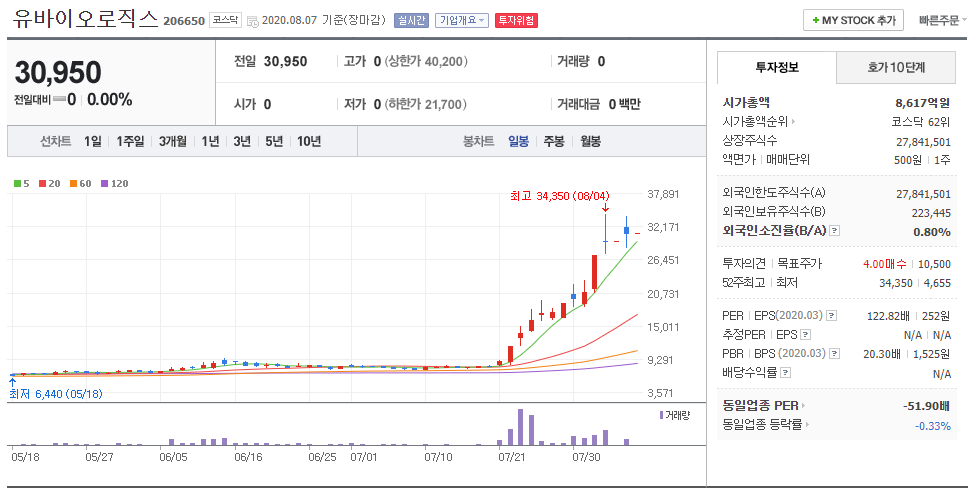The image size is (974, 488).
Task: Switch to the 투자정보 tab
Action: 777,68
